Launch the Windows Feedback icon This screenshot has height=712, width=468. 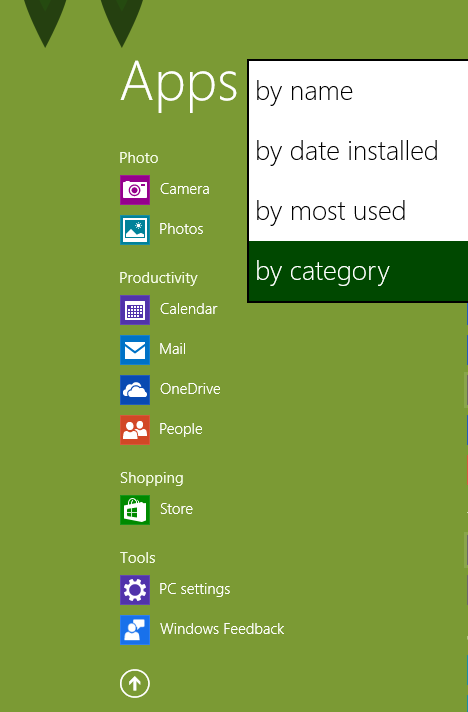(135, 629)
